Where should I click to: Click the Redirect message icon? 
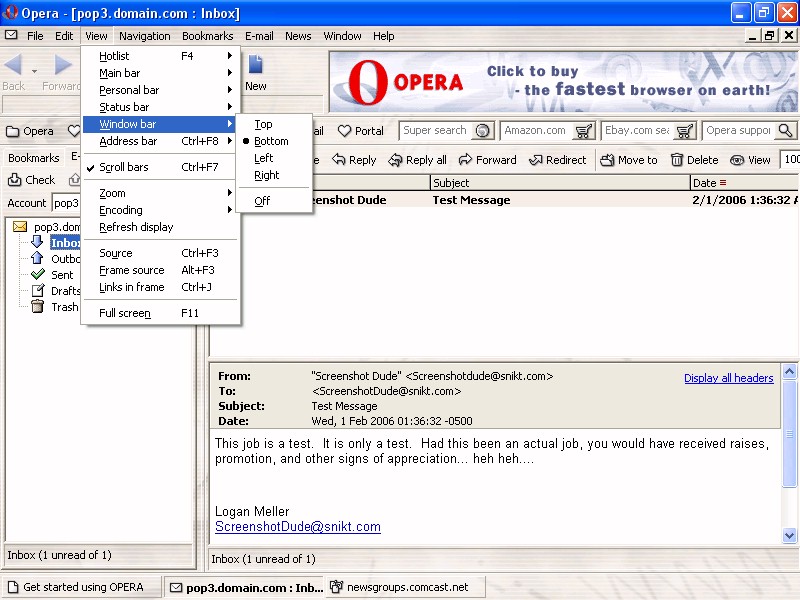click(x=536, y=160)
